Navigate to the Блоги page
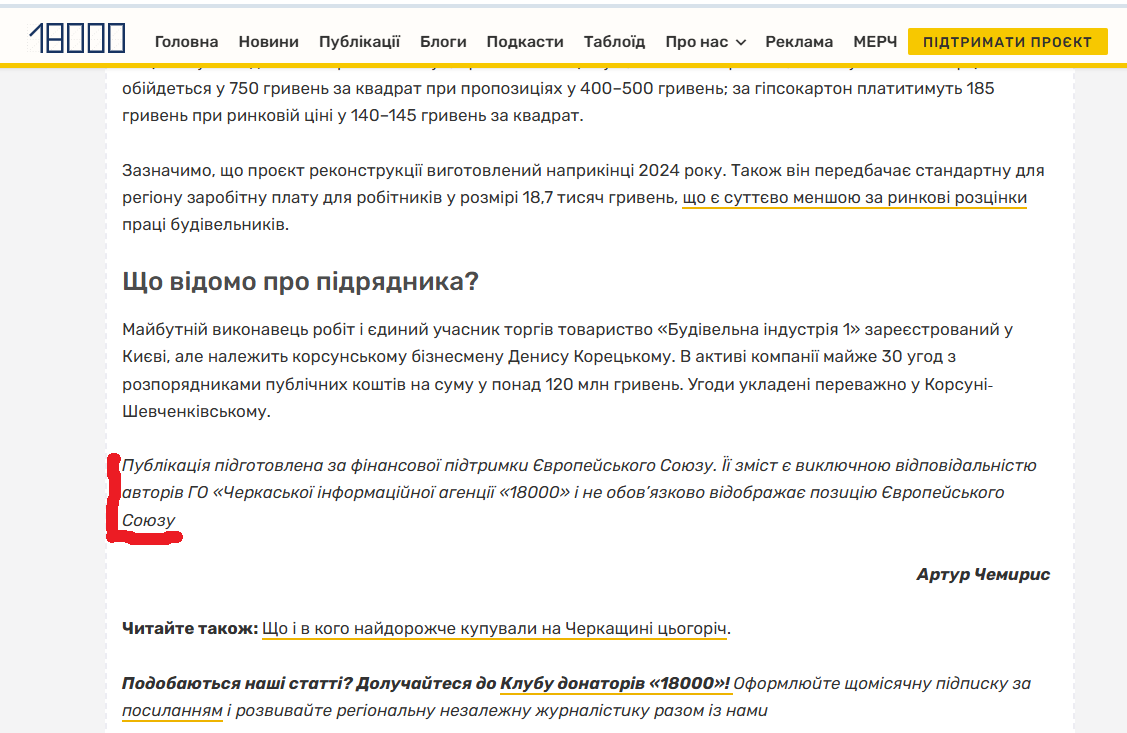This screenshot has height=733, width=1127. [443, 42]
